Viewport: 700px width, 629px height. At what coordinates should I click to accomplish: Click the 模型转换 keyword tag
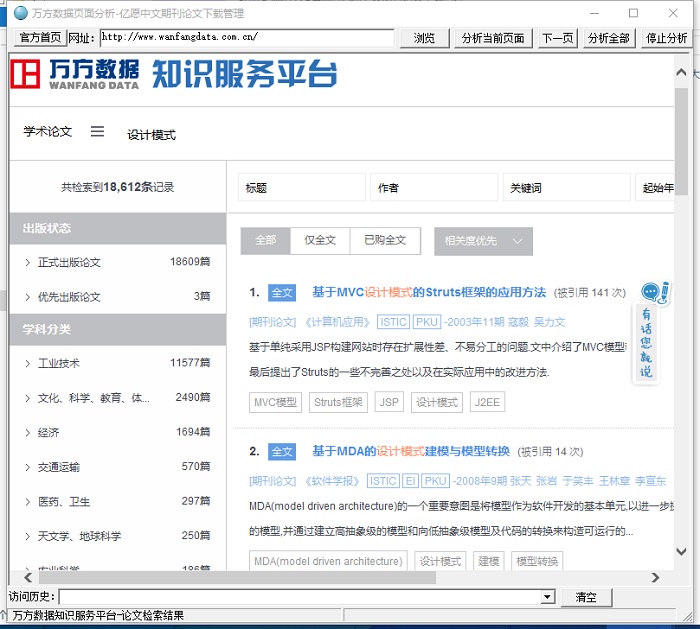[537, 561]
